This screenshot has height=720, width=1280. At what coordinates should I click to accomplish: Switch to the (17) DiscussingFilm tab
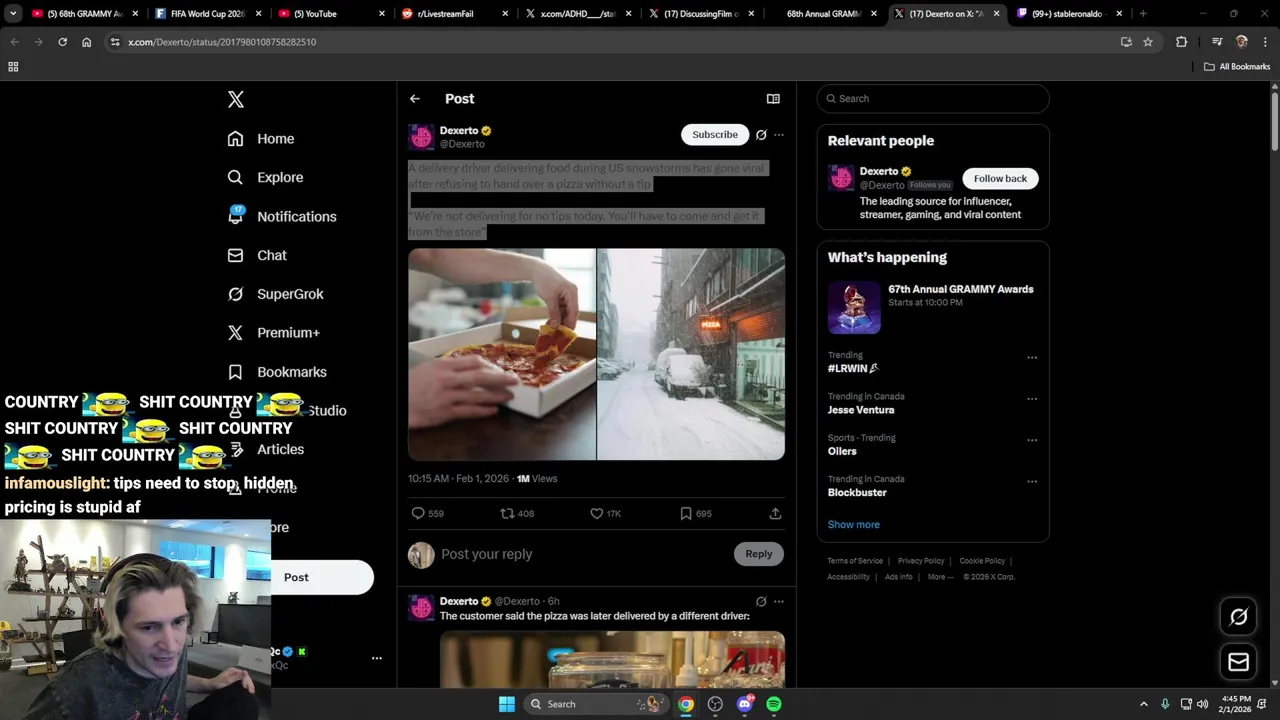click(700, 14)
